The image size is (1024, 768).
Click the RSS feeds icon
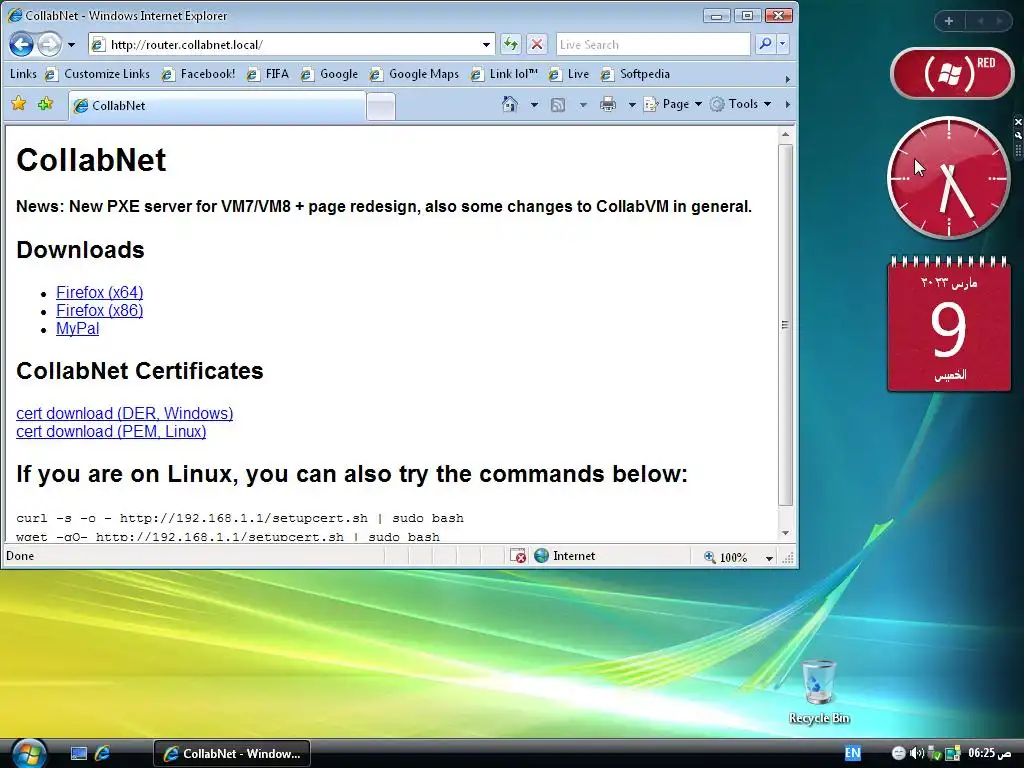pos(558,104)
